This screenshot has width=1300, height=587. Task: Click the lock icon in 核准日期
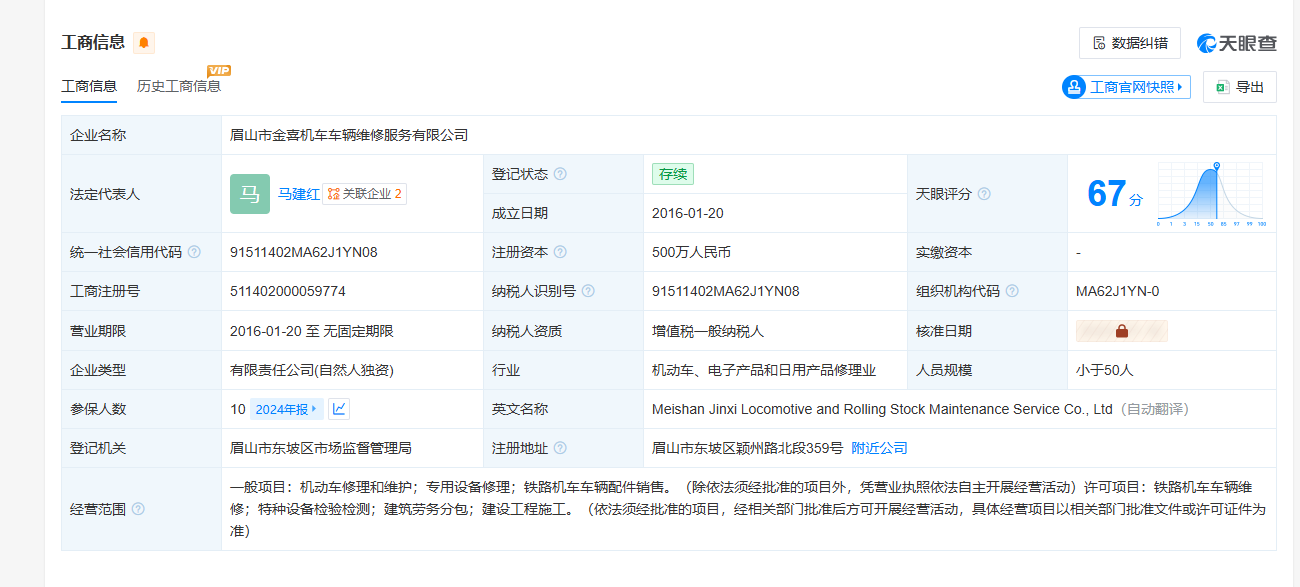tap(1121, 331)
